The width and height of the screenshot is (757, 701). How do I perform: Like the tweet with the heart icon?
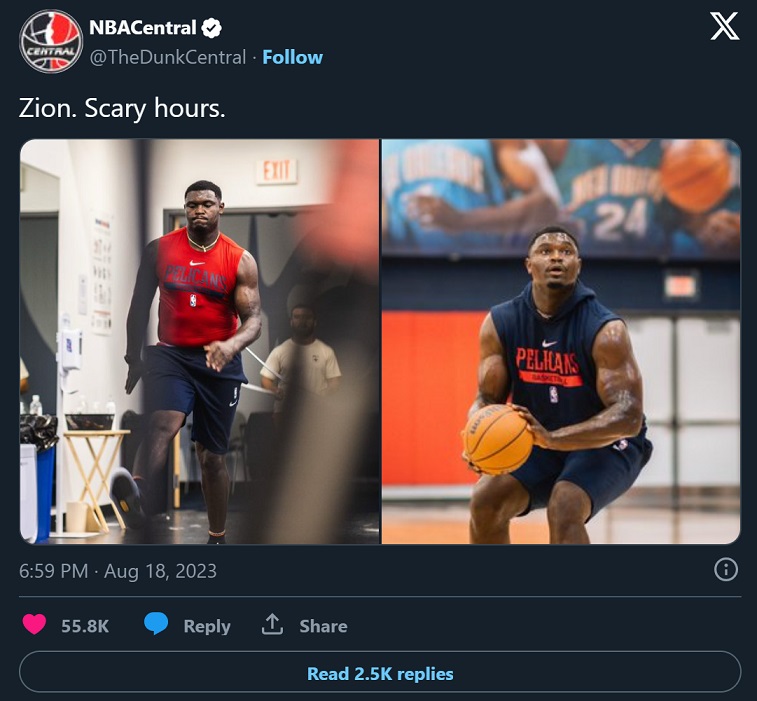[35, 625]
